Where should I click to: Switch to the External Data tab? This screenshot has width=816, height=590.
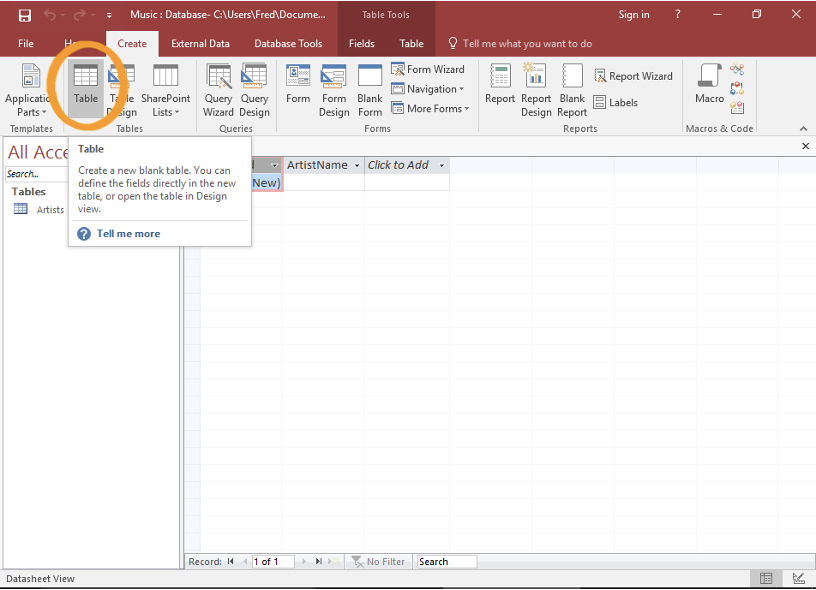(200, 44)
